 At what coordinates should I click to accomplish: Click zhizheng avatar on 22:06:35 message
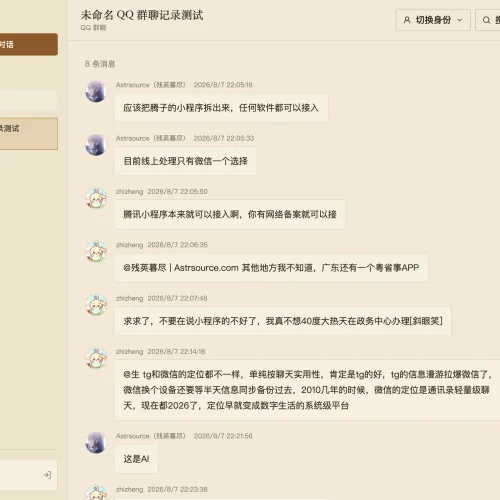96,251
